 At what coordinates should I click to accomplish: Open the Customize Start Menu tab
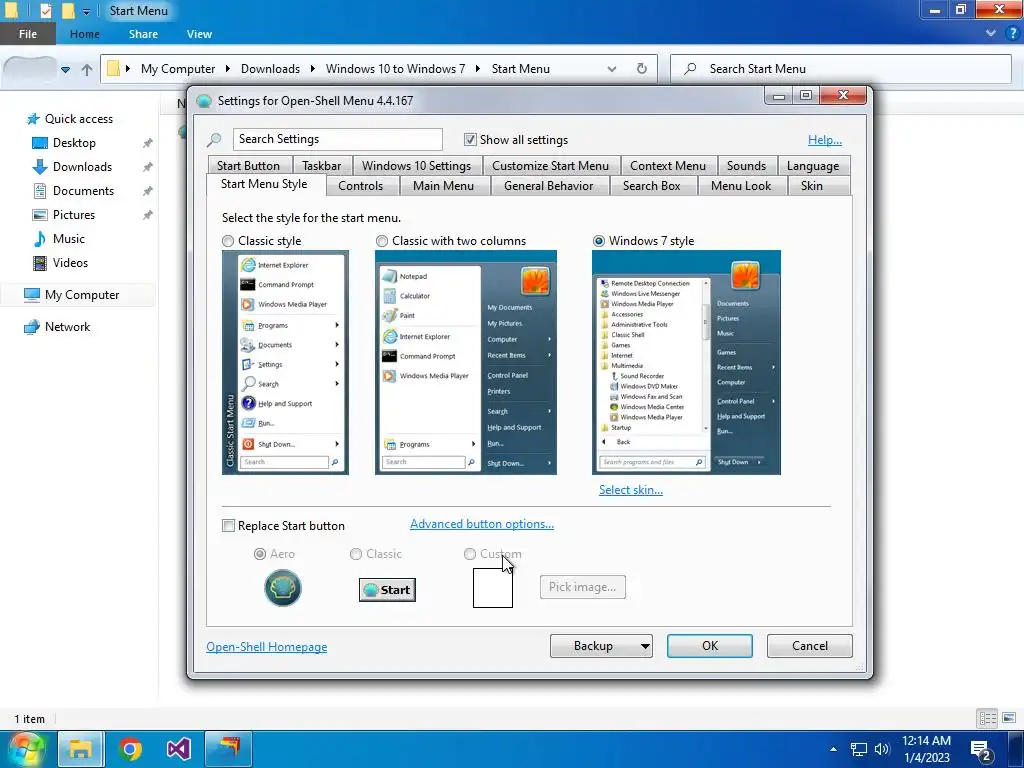pos(551,166)
